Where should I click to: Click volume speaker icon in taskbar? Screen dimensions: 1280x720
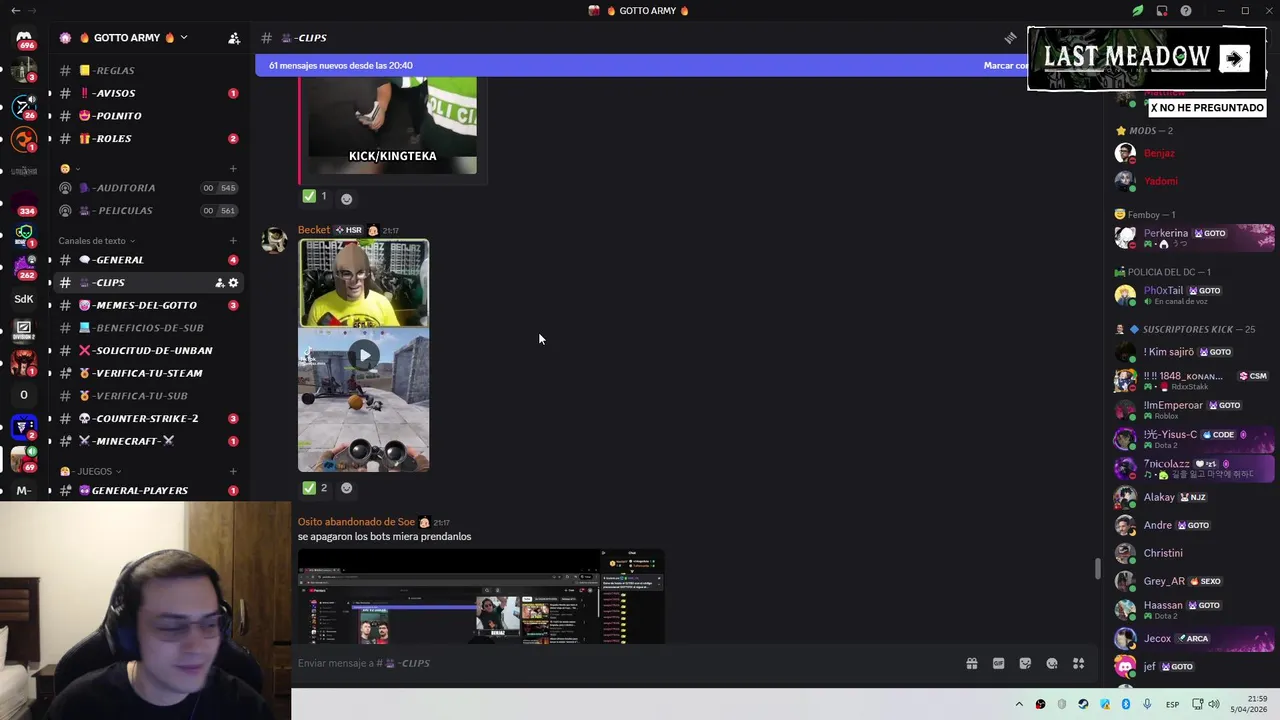coord(1214,704)
